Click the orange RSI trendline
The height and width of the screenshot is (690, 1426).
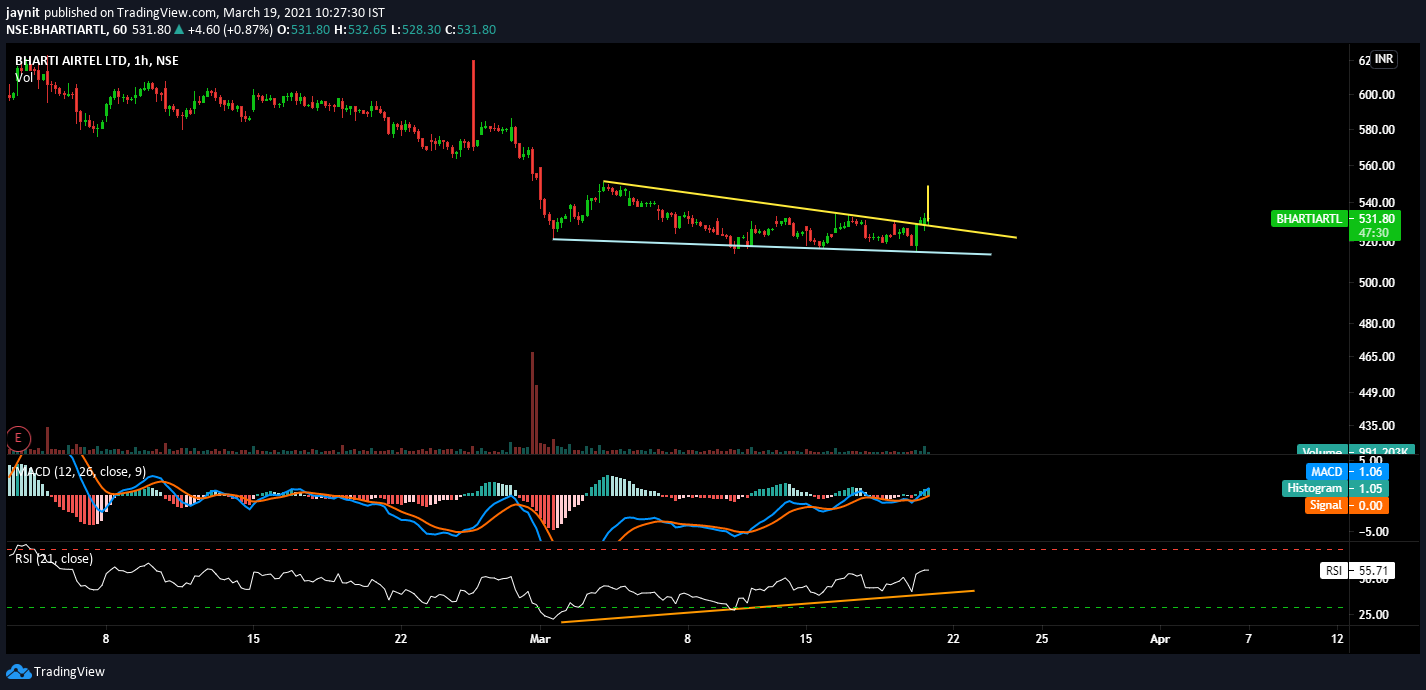(768, 606)
